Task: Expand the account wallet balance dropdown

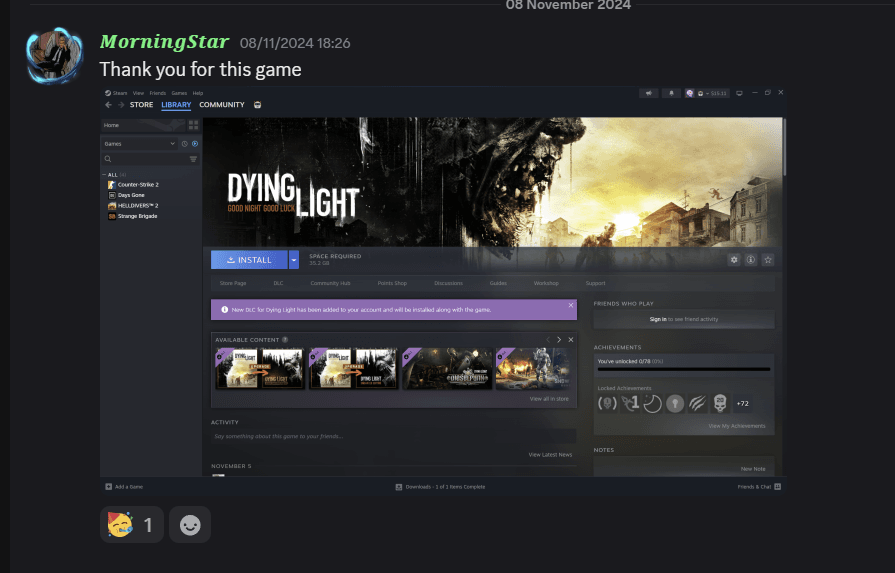Action: click(x=712, y=93)
